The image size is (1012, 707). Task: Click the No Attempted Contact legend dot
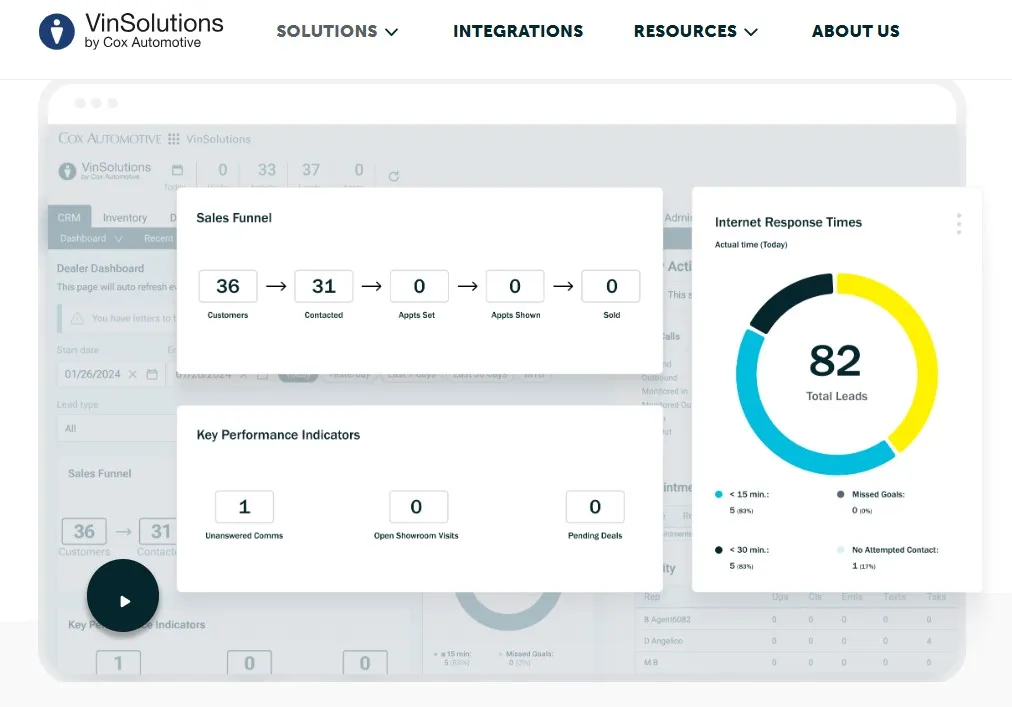pyautogui.click(x=840, y=550)
